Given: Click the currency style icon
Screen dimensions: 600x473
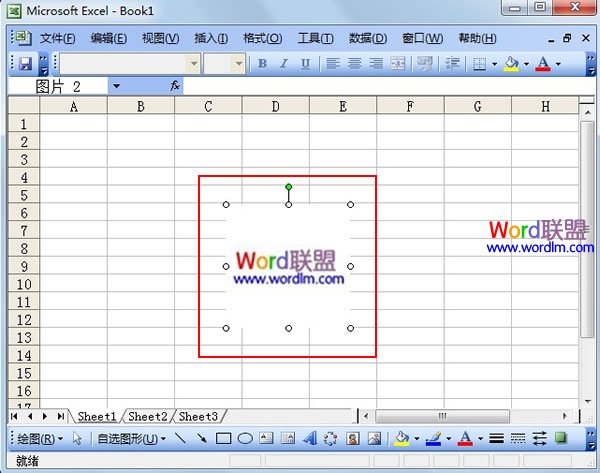Looking at the screenshot, I should tap(425, 64).
